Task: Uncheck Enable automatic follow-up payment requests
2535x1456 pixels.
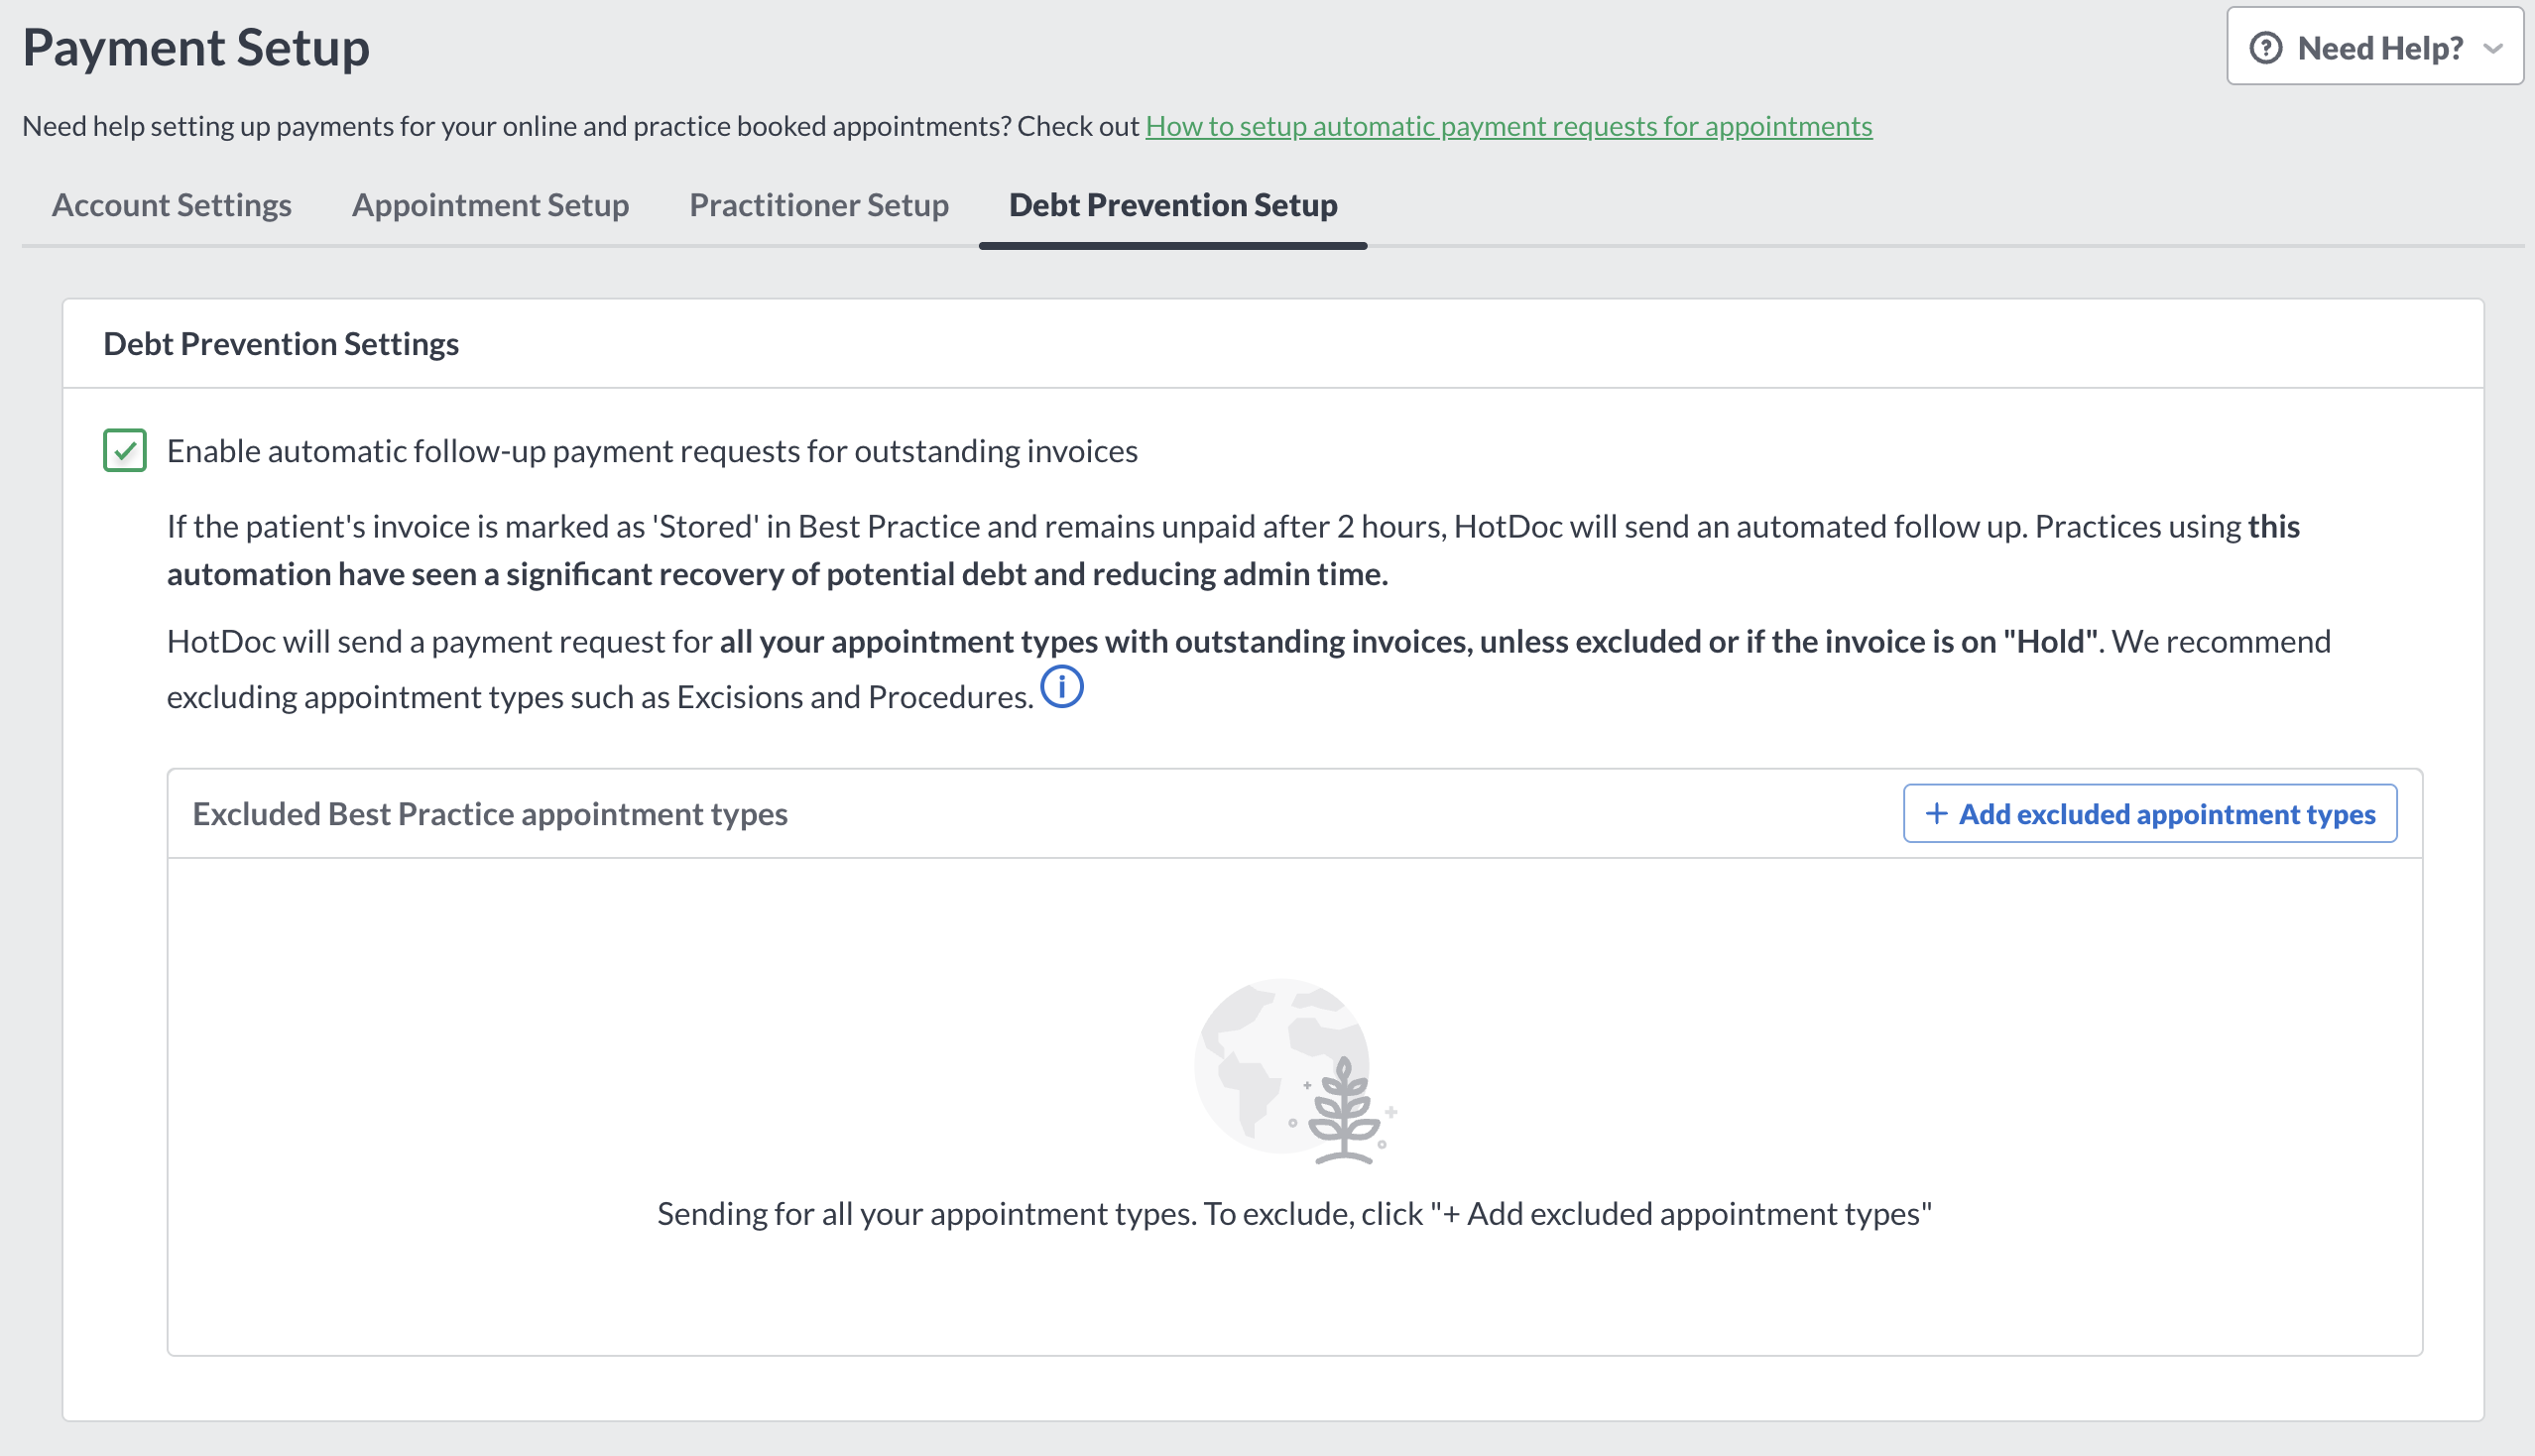Action: pos(125,450)
